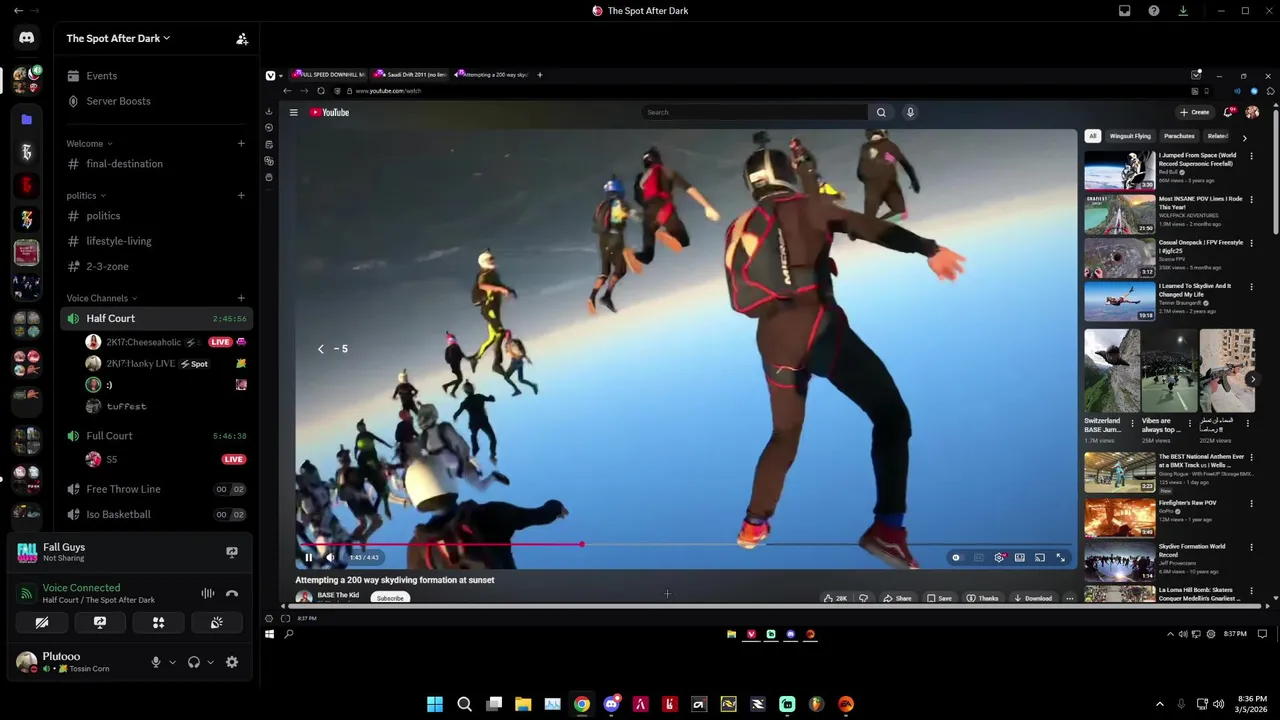Stream Fall Guys screen-share icon

tap(232, 552)
